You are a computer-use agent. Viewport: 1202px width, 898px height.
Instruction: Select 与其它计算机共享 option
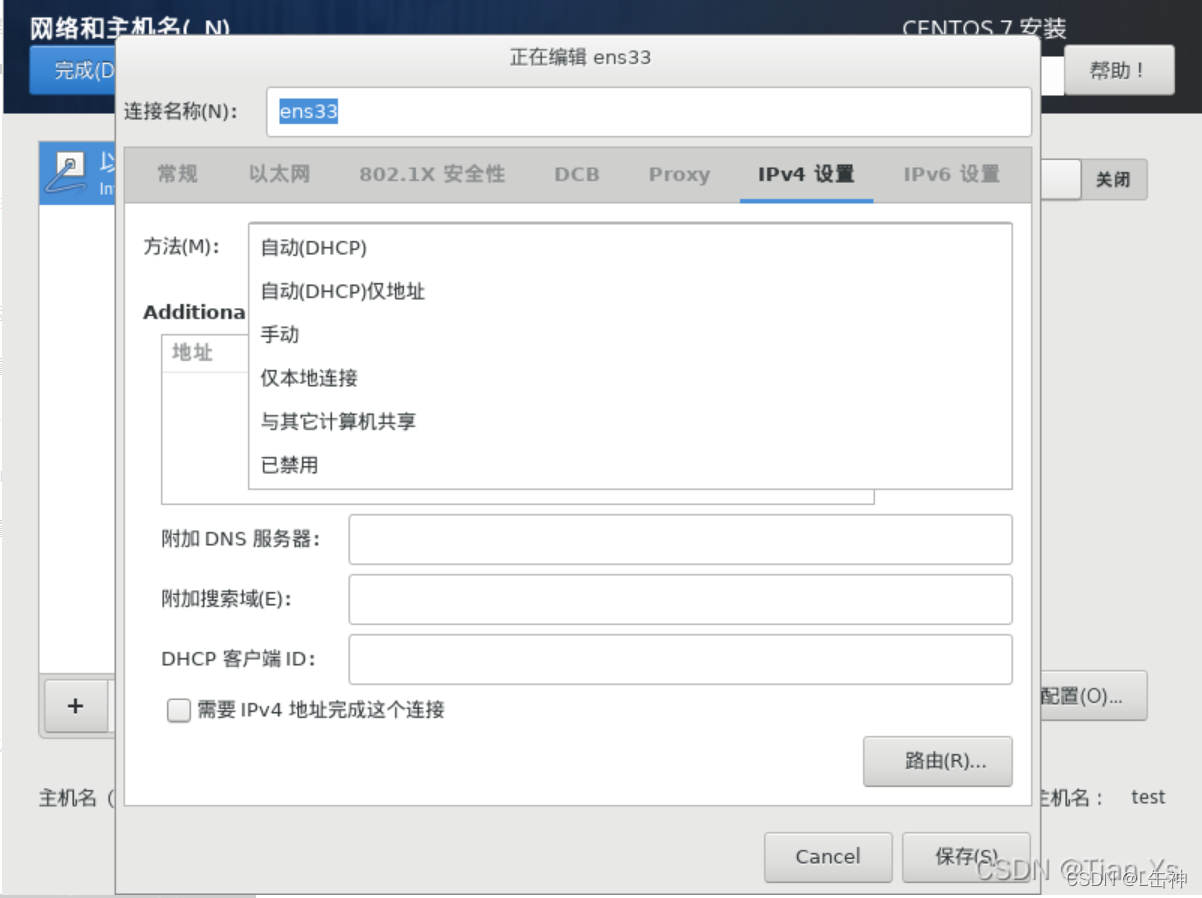[x=630, y=422]
